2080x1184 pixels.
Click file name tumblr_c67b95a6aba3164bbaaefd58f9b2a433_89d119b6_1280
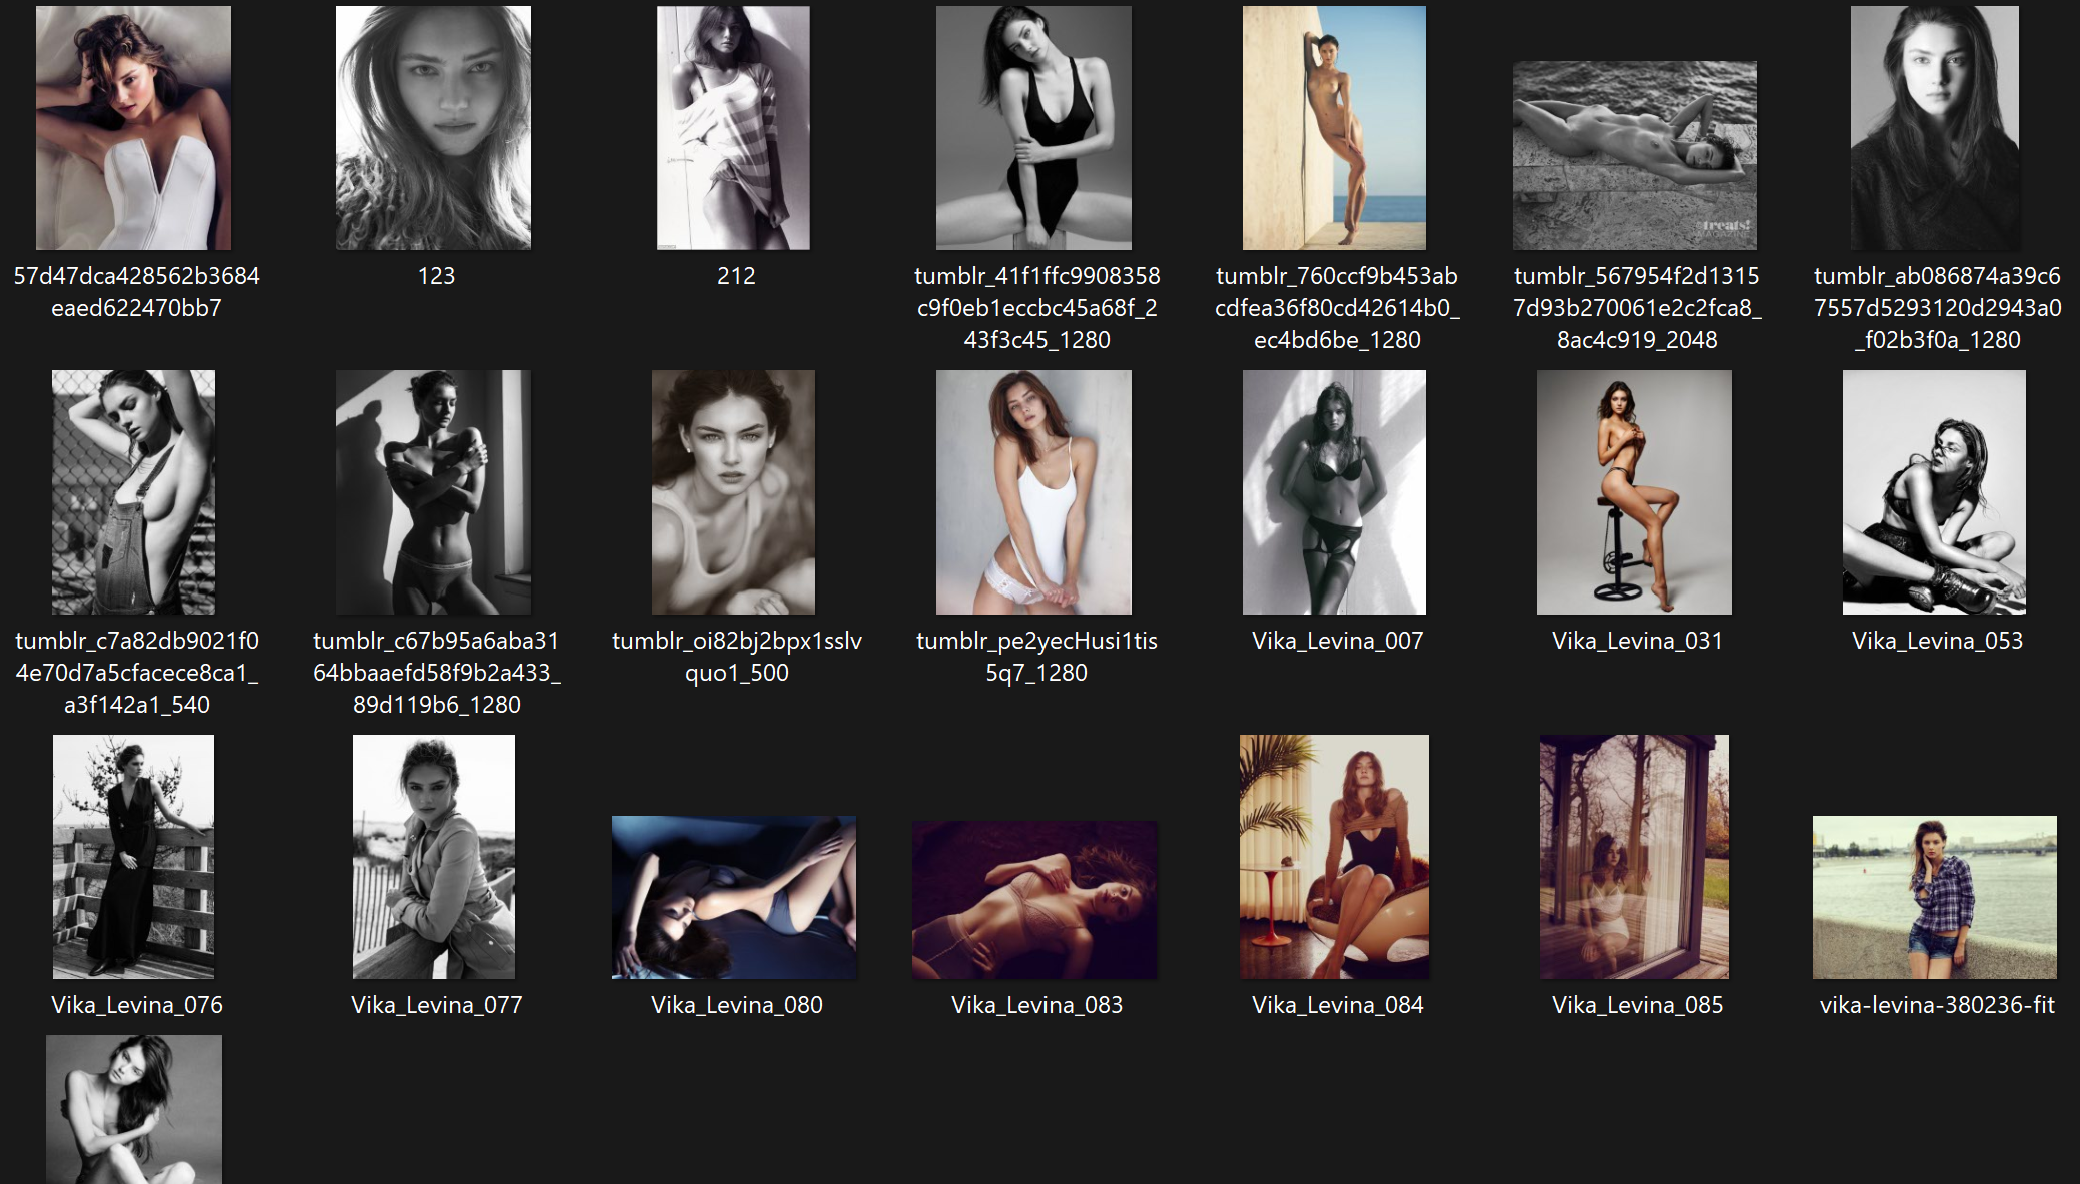coord(437,673)
